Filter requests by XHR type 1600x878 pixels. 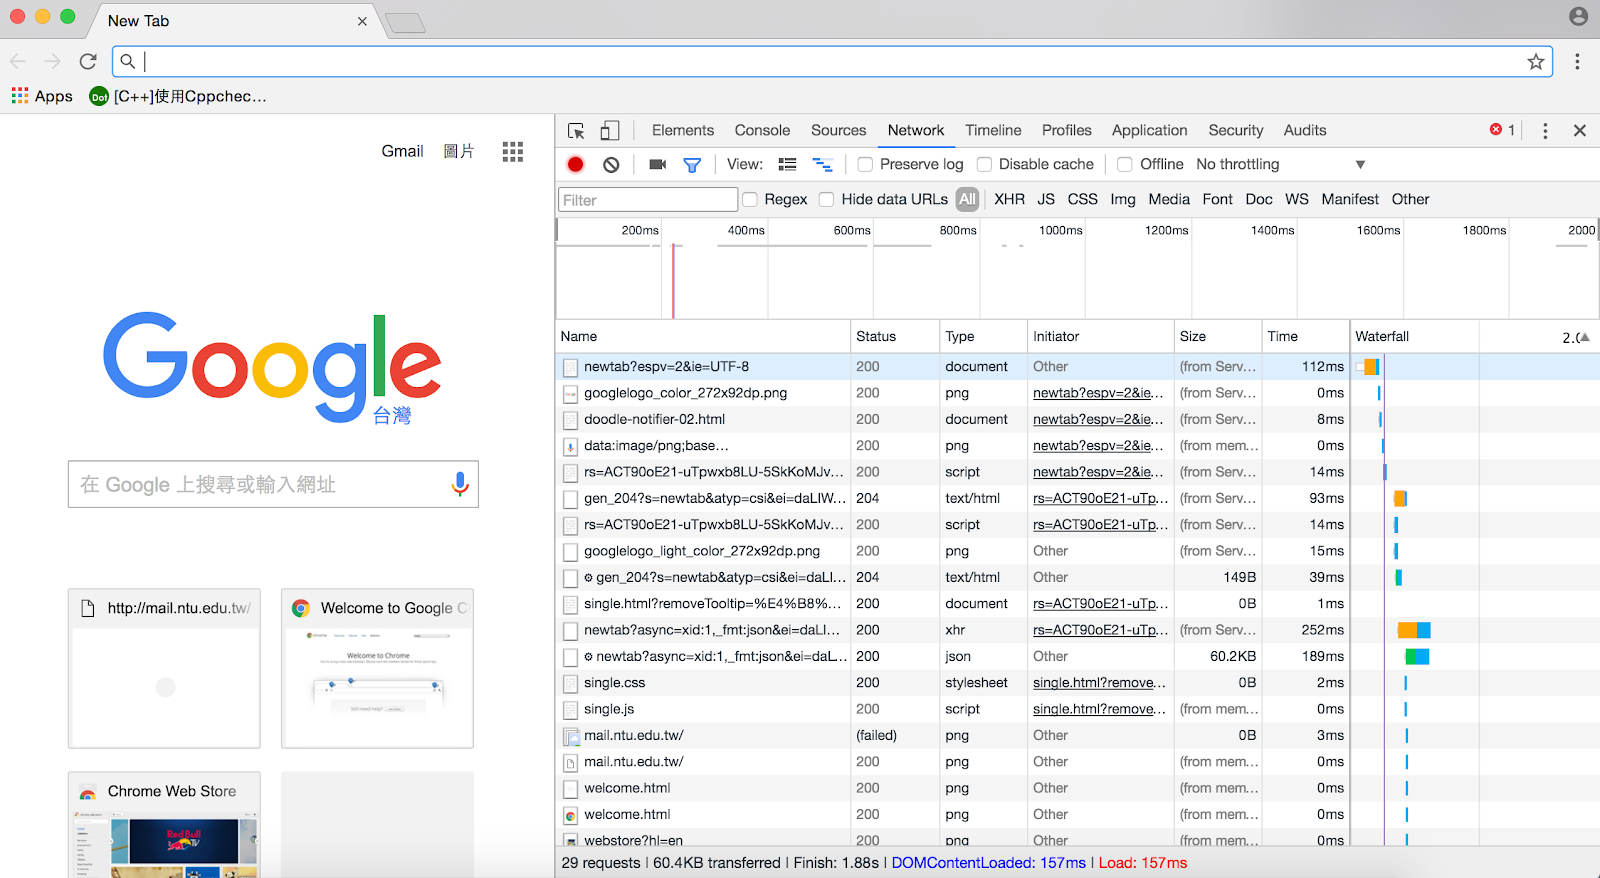tap(1009, 200)
